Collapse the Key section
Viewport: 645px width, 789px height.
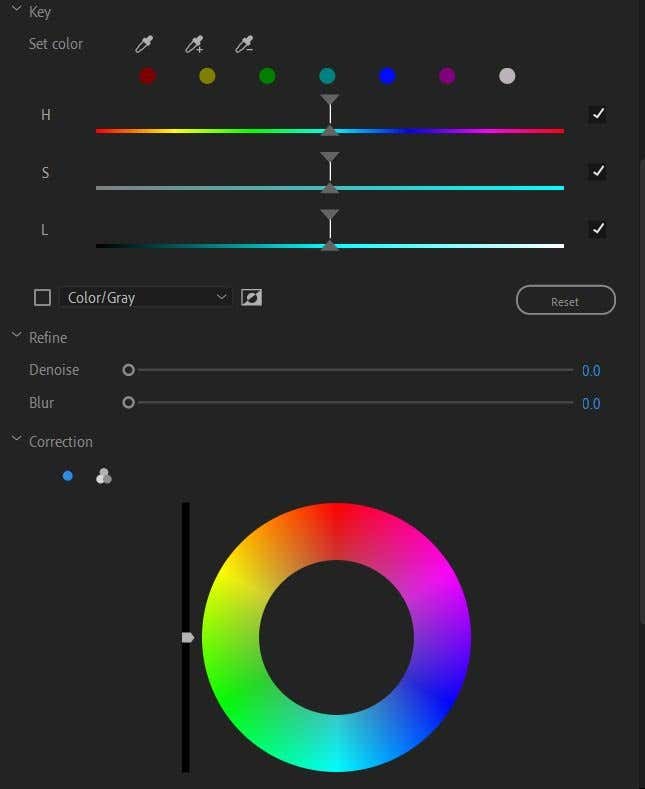coord(16,11)
